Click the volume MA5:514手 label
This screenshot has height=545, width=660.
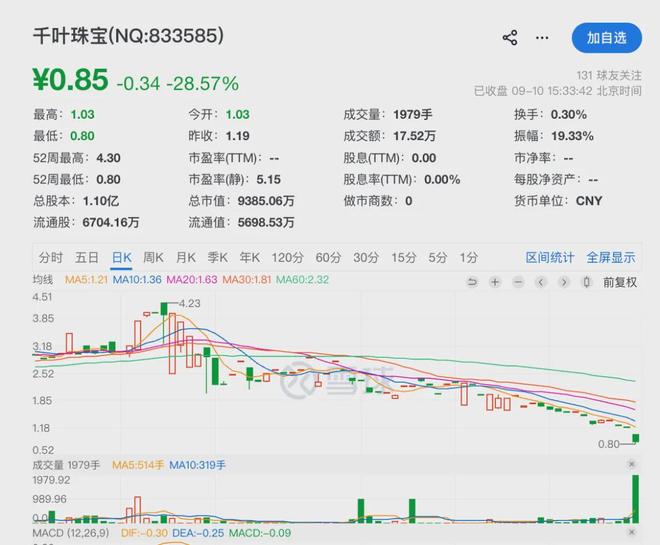click(138, 465)
